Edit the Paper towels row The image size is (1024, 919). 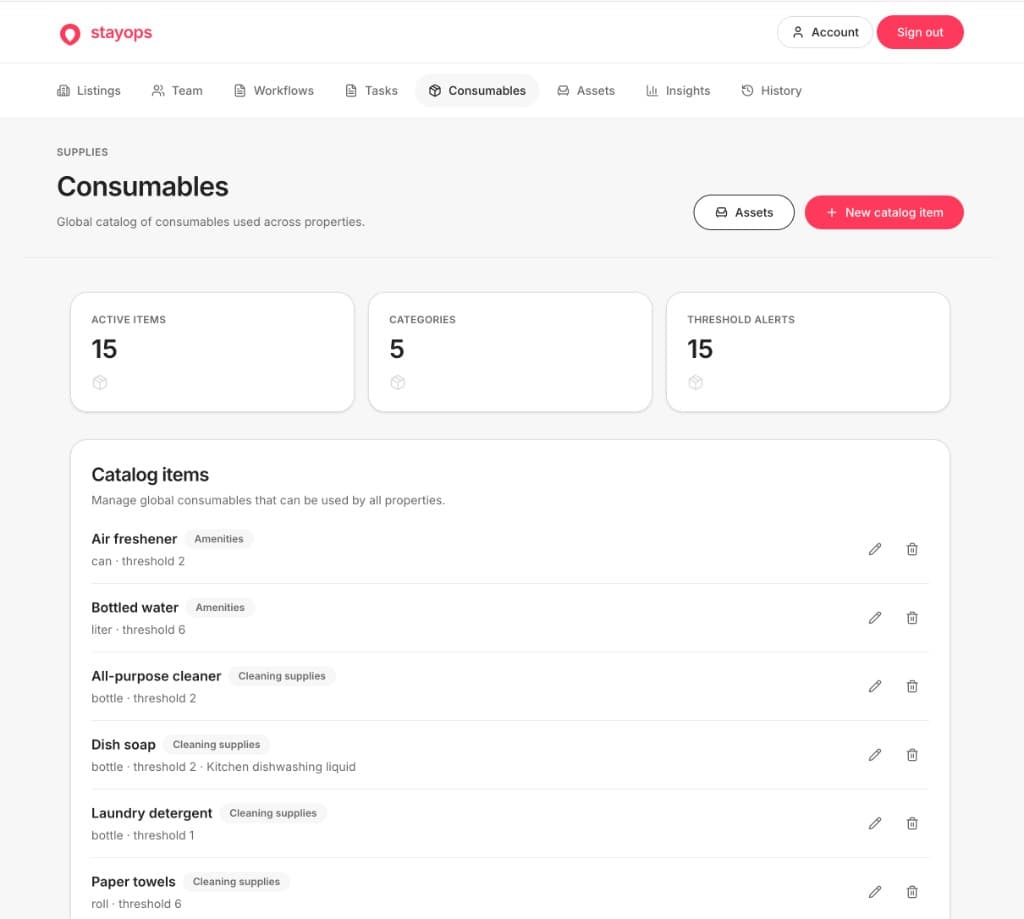click(874, 892)
